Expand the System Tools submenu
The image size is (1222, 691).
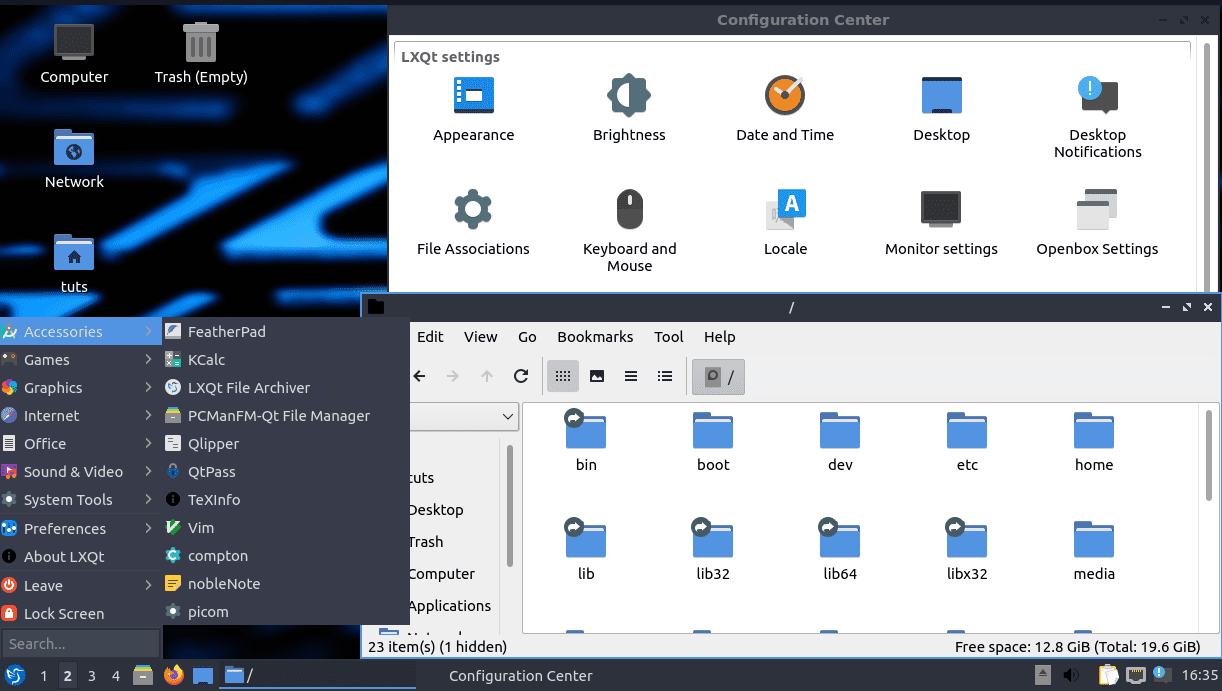pos(70,499)
